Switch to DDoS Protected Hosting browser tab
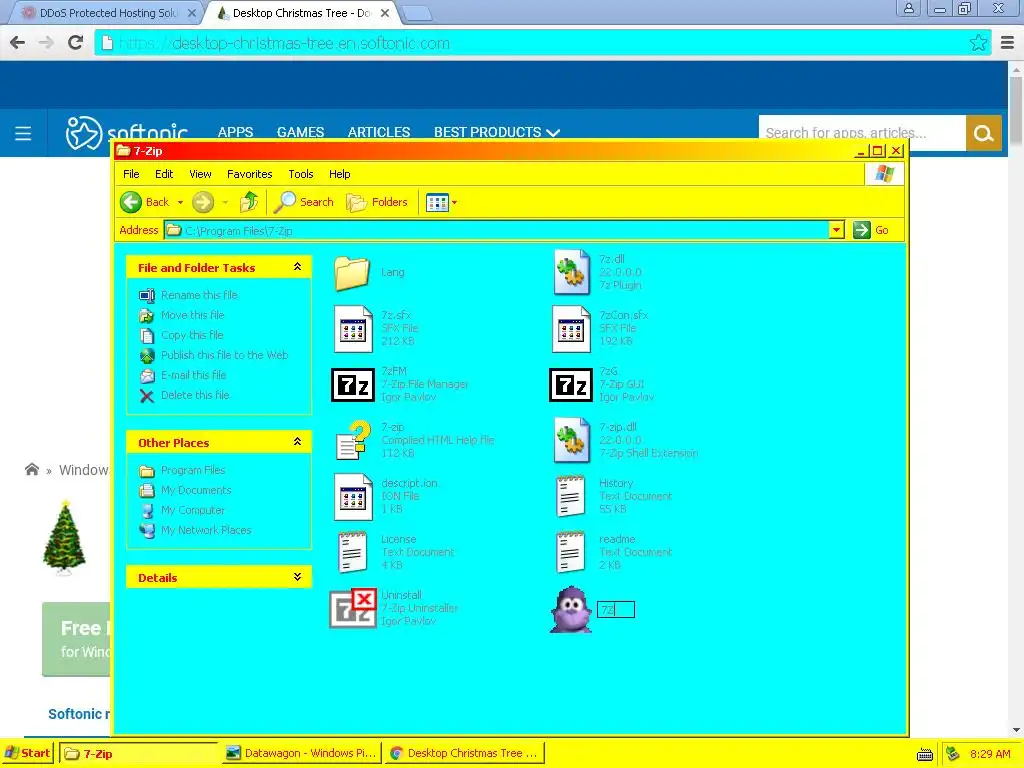Image resolution: width=1024 pixels, height=768 pixels. click(108, 13)
